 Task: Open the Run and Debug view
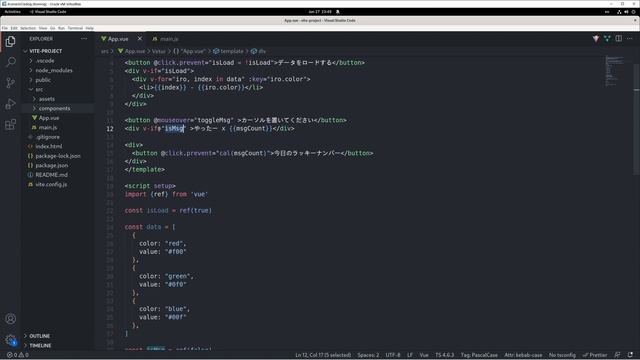coord(11,104)
